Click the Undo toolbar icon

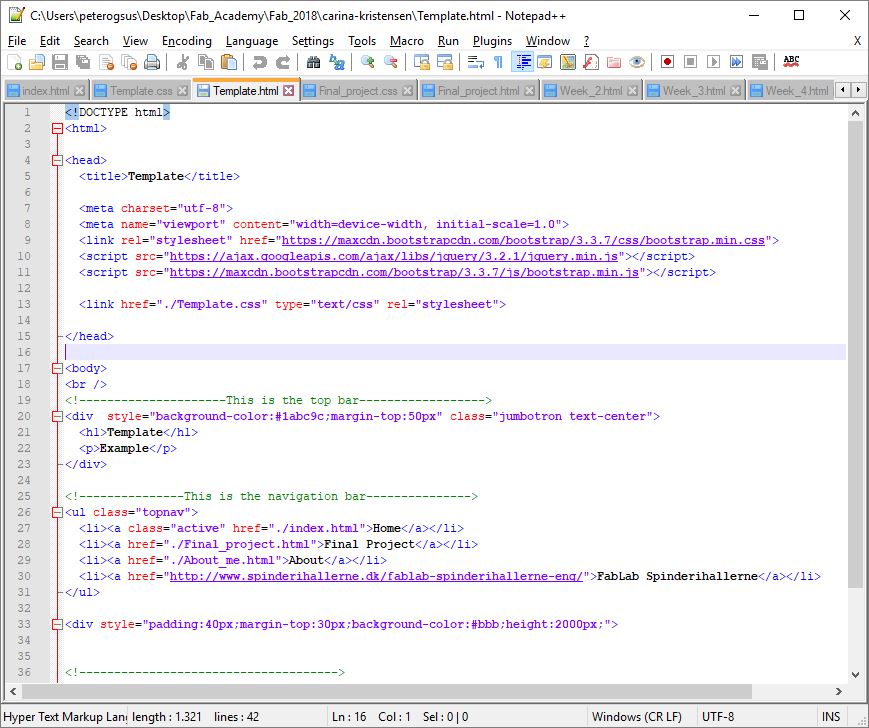click(259, 62)
